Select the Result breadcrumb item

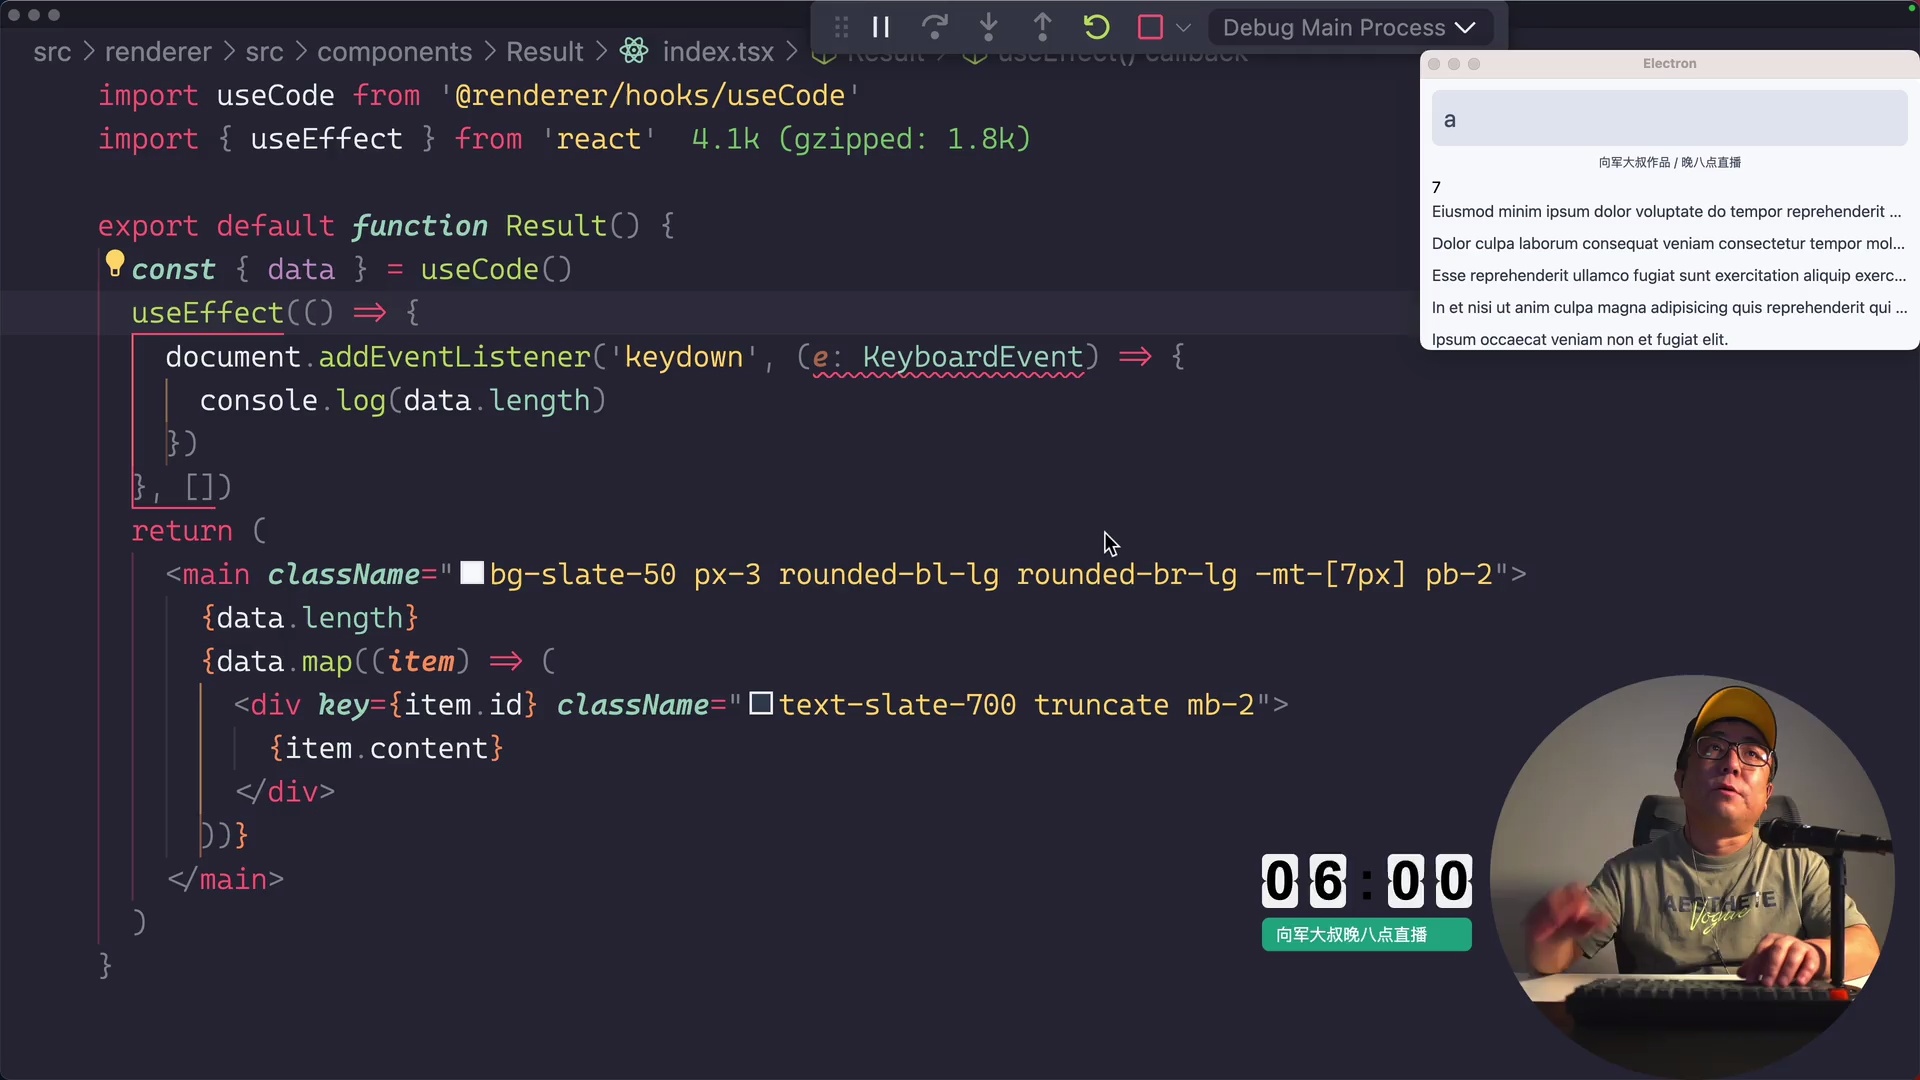click(x=544, y=51)
